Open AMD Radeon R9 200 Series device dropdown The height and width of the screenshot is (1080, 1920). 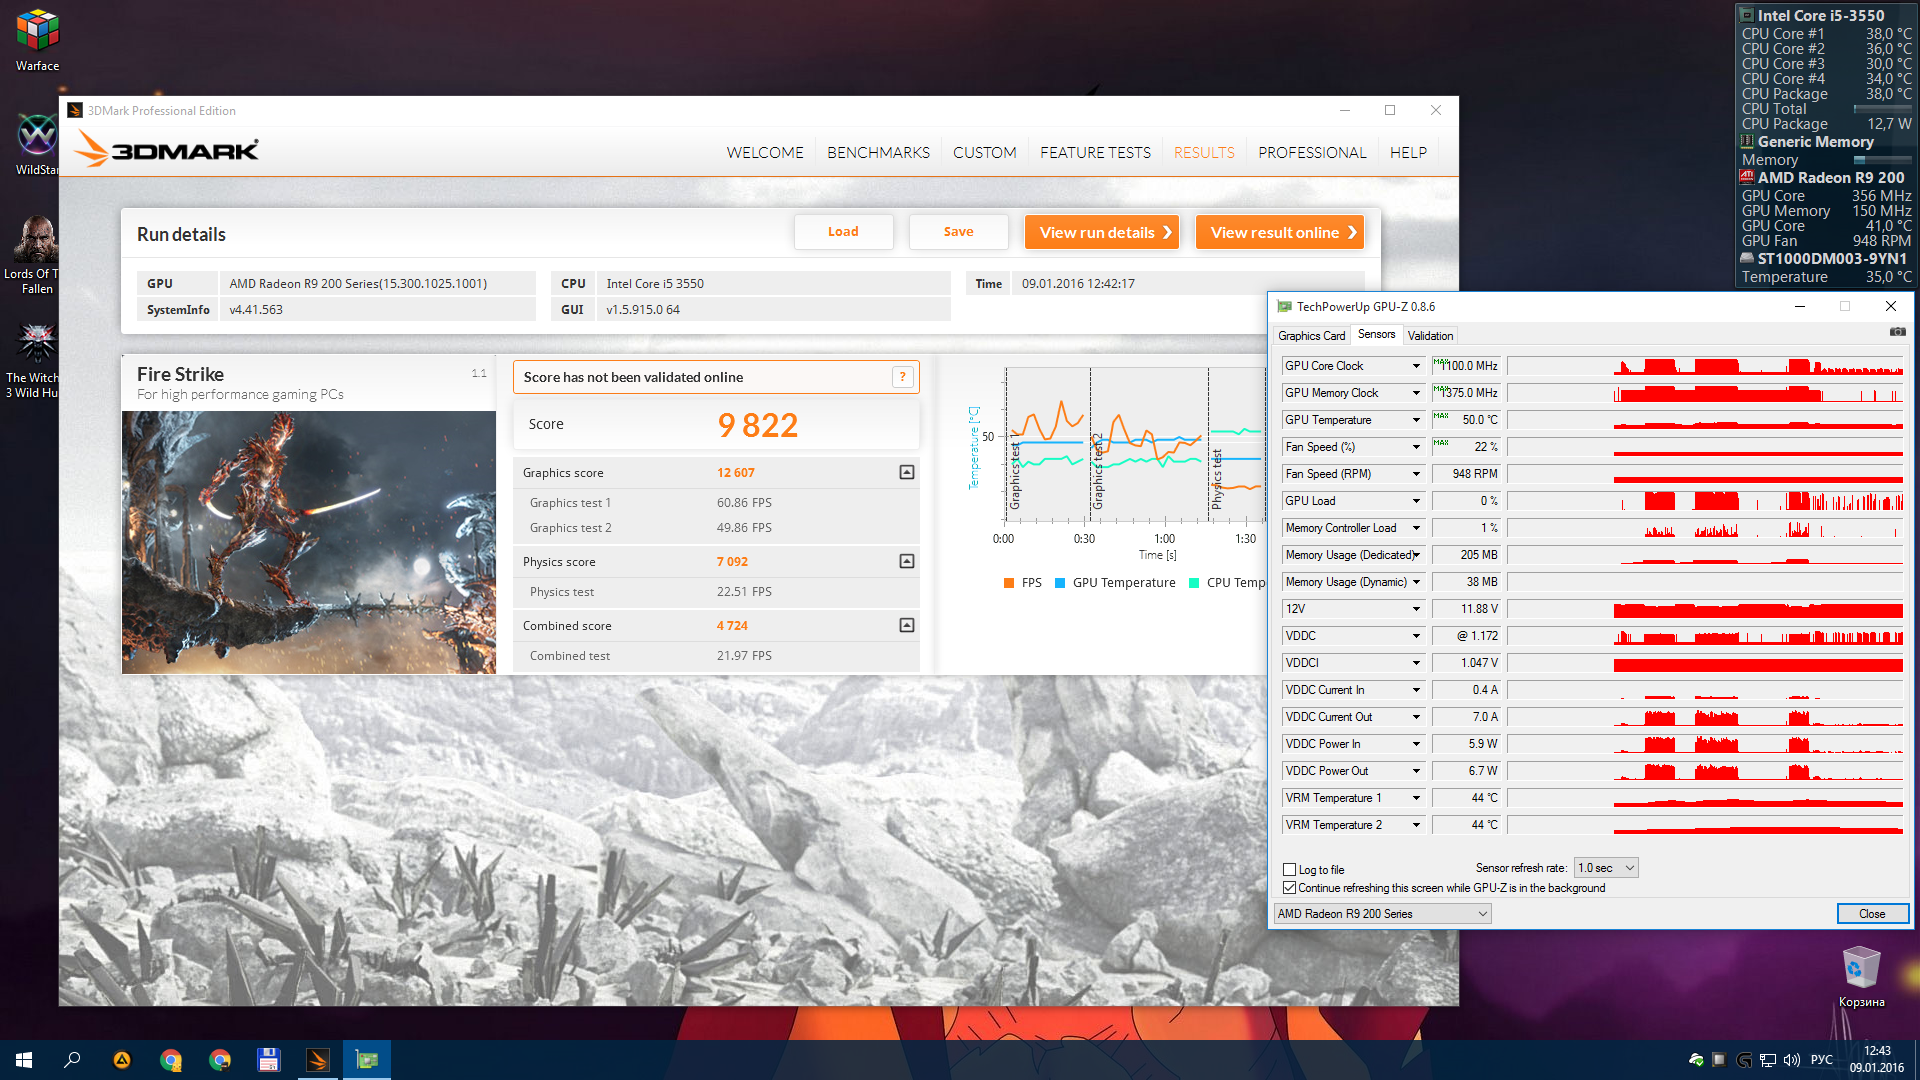point(1382,914)
